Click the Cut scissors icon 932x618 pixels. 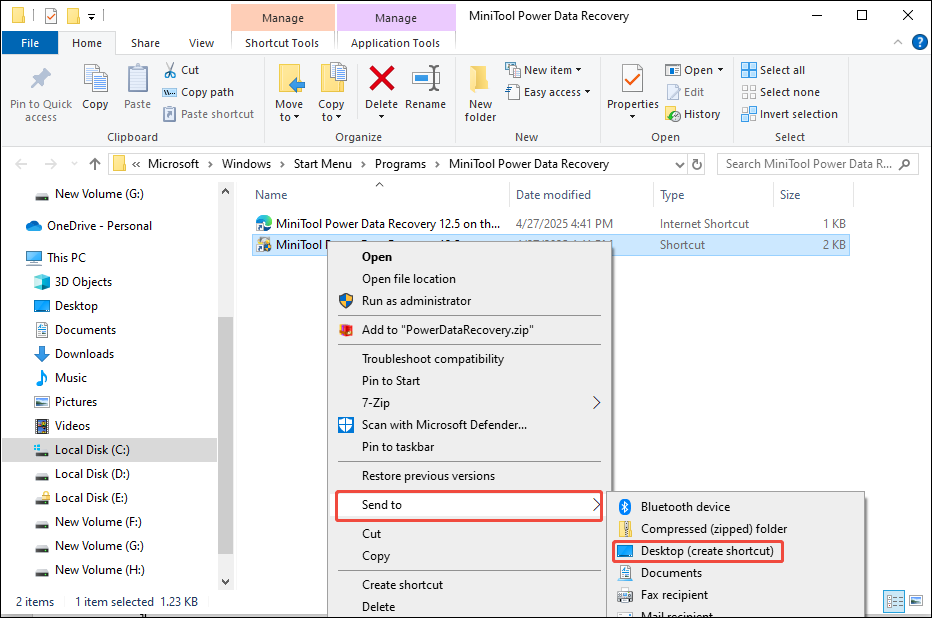169,70
